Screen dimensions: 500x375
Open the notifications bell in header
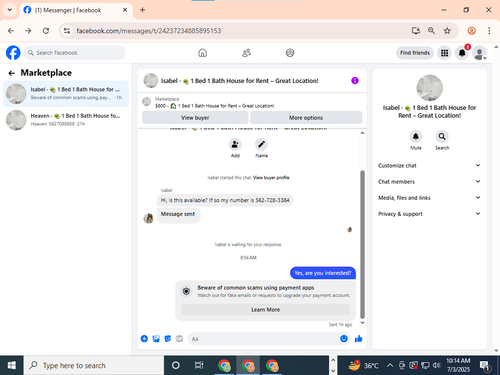[x=462, y=53]
